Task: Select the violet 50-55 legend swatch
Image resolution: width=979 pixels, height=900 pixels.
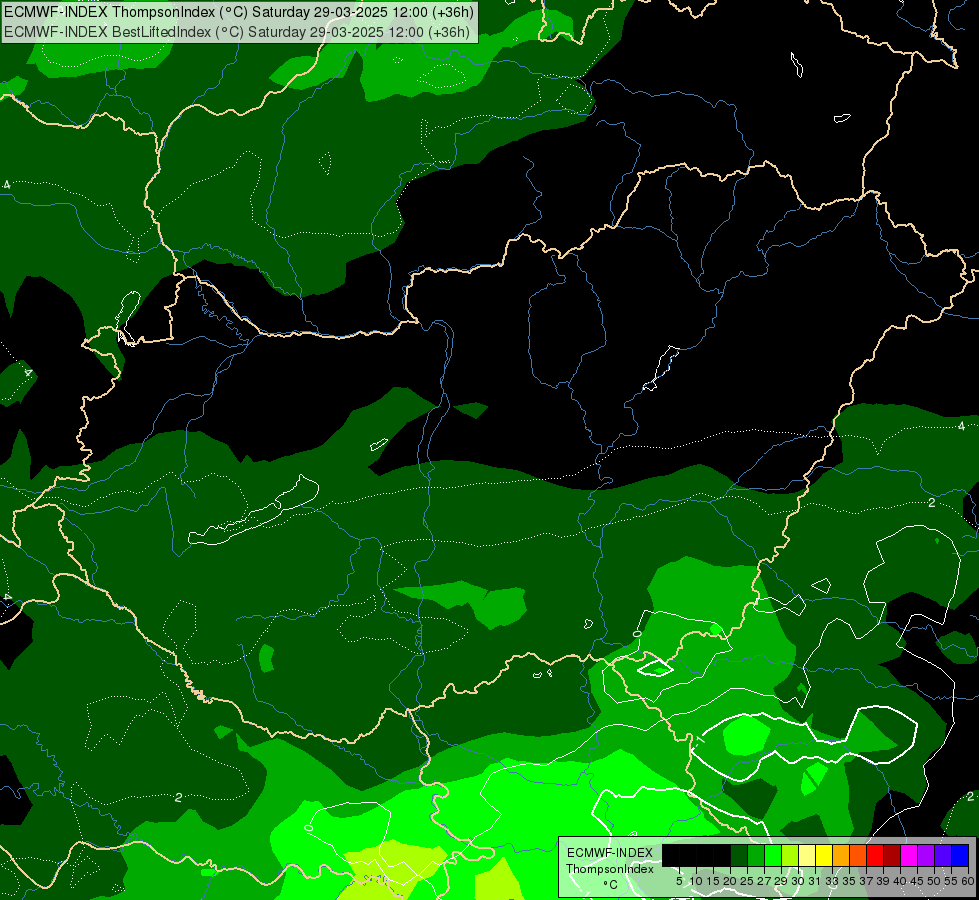Action: [x=943, y=855]
